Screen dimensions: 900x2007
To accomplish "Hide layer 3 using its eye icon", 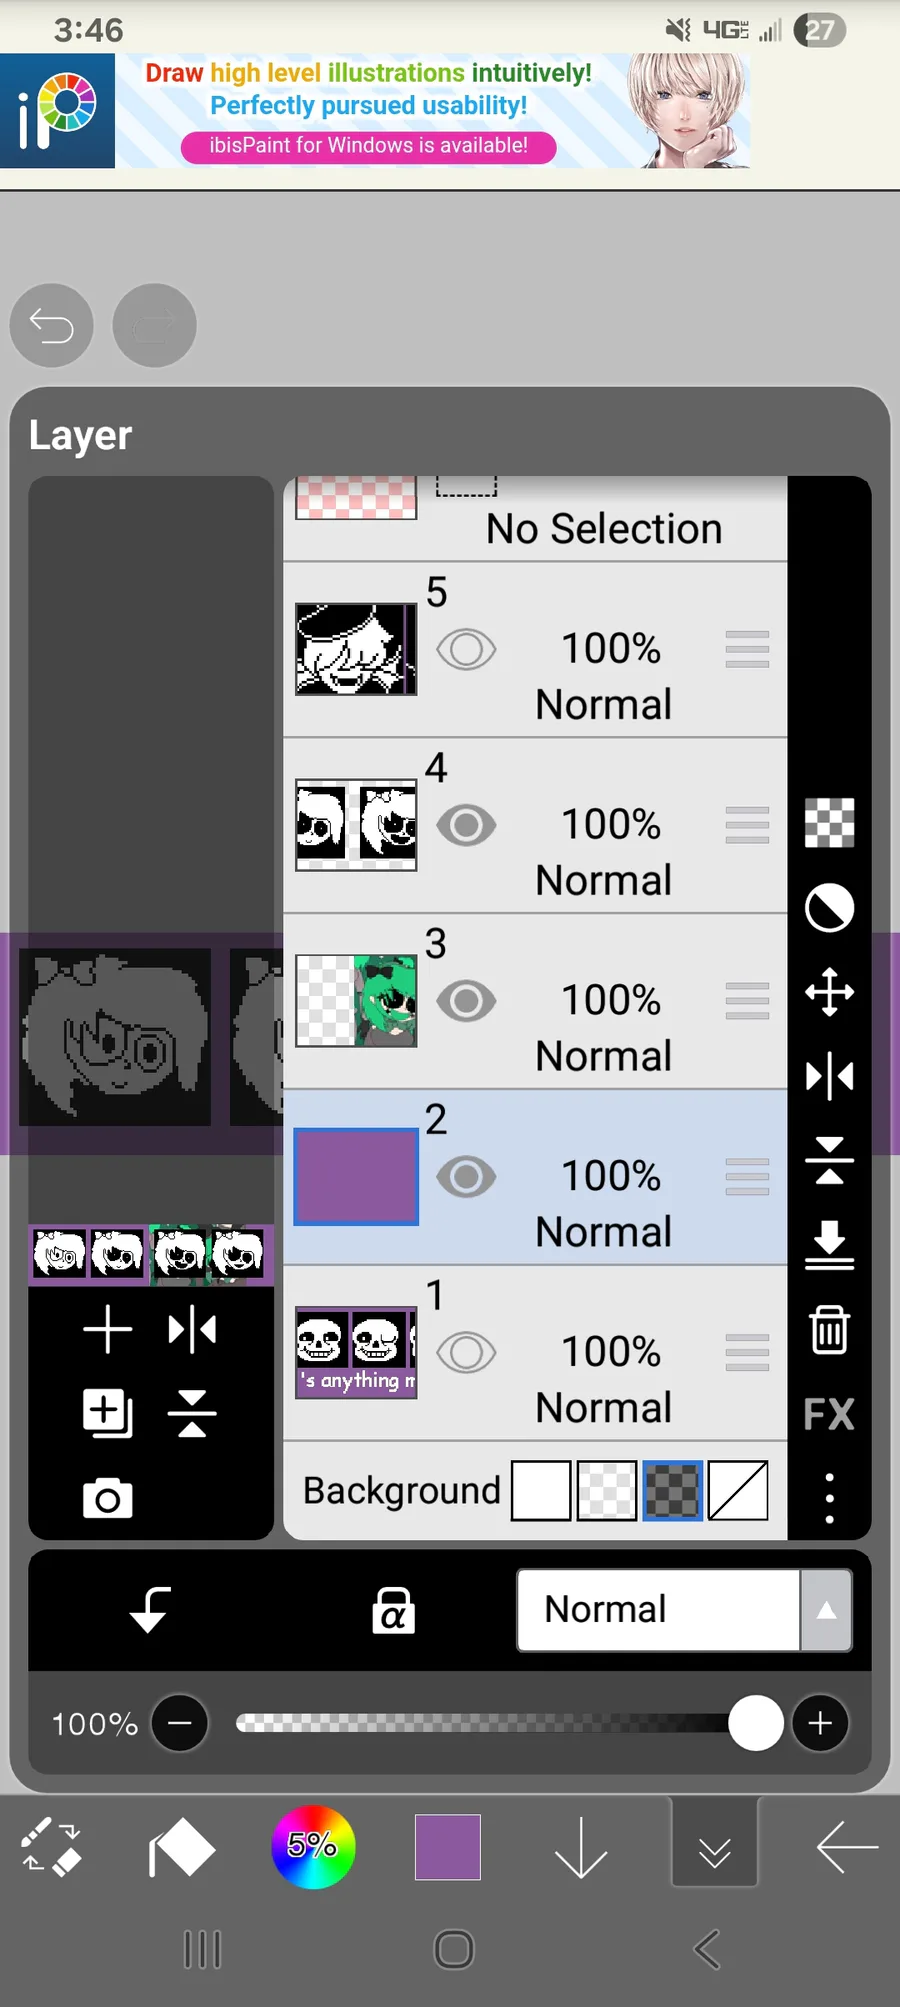I will click(x=466, y=1001).
